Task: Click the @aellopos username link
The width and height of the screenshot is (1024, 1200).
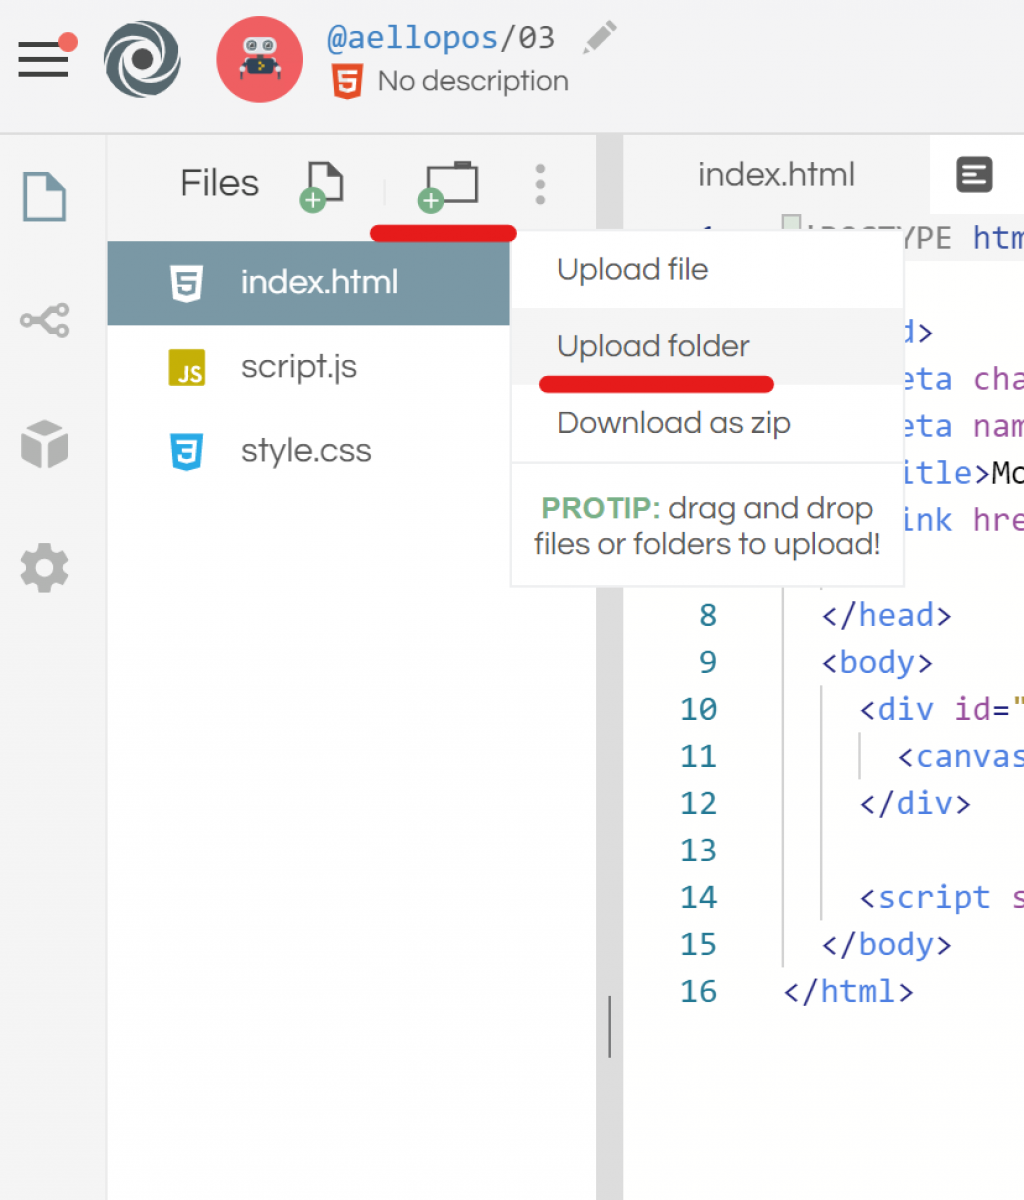Action: click(412, 38)
